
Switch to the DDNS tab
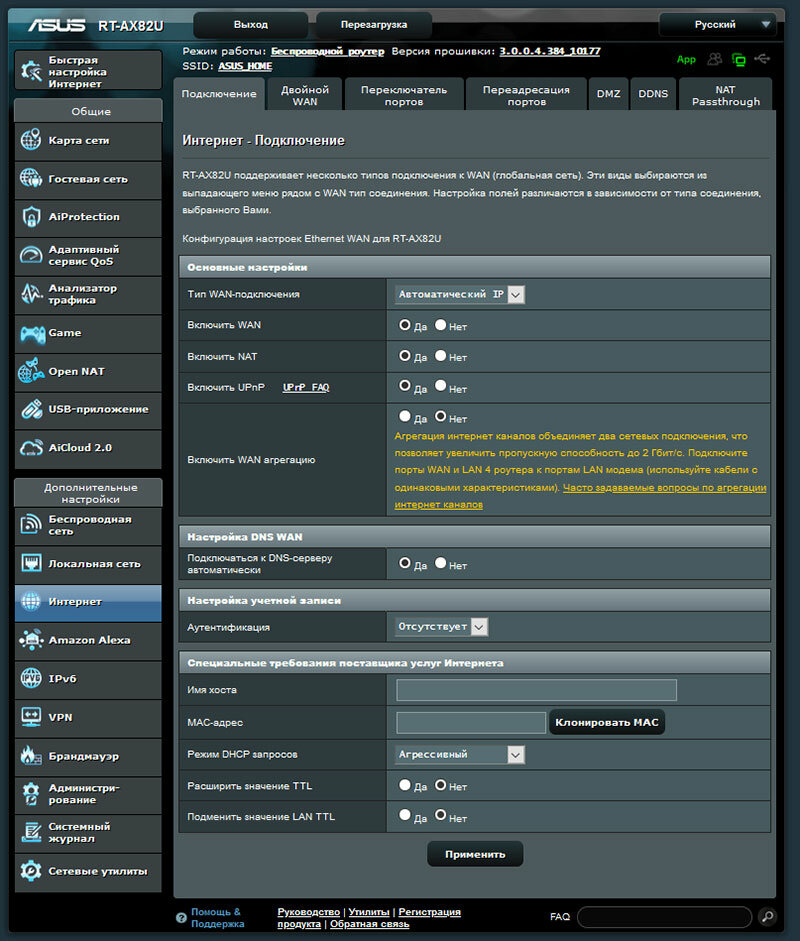pyautogui.click(x=653, y=94)
